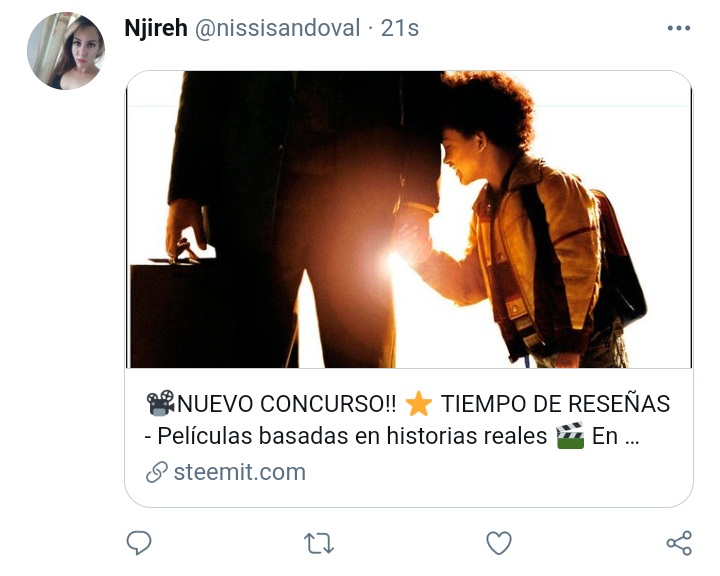720x576 pixels.
Task: Click the movie camera emoji in card title
Action: (160, 403)
